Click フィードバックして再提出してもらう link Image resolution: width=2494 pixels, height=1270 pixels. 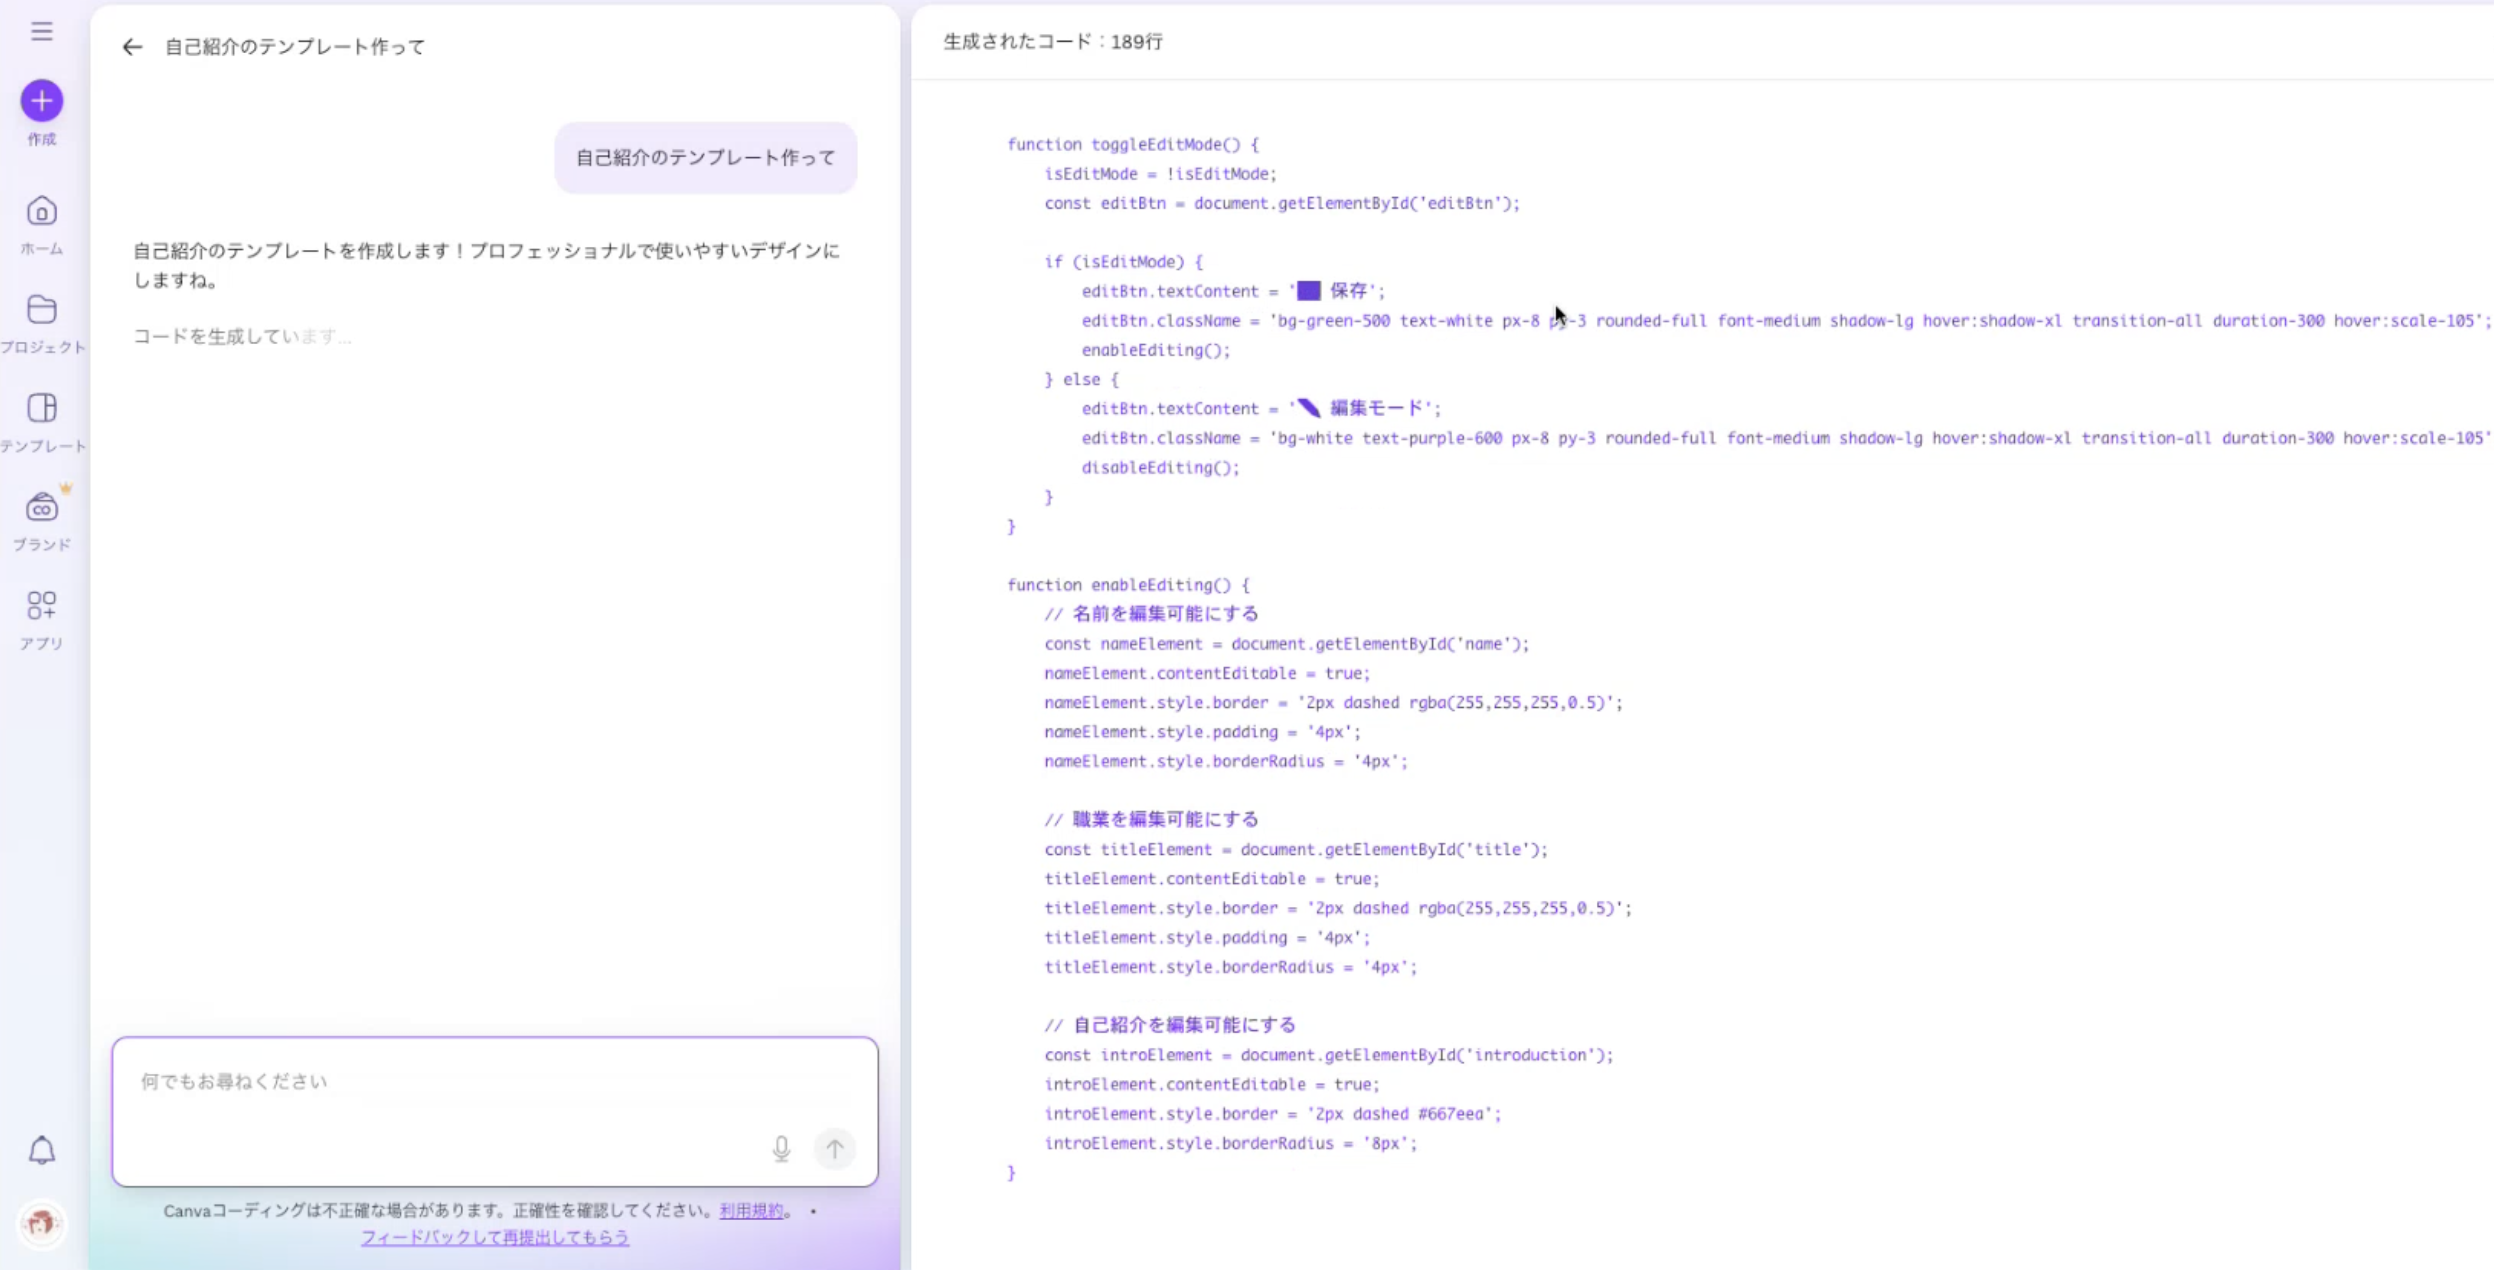[495, 1237]
